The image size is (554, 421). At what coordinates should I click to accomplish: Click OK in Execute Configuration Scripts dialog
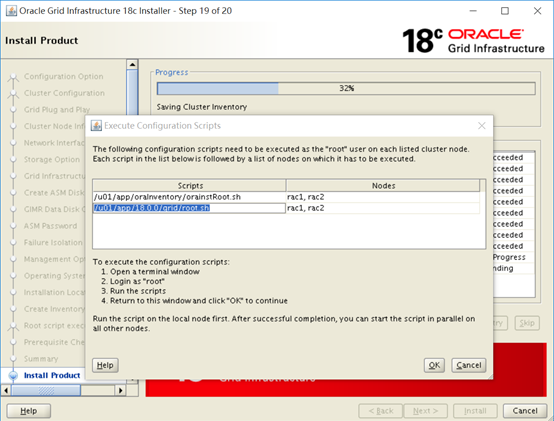point(434,365)
